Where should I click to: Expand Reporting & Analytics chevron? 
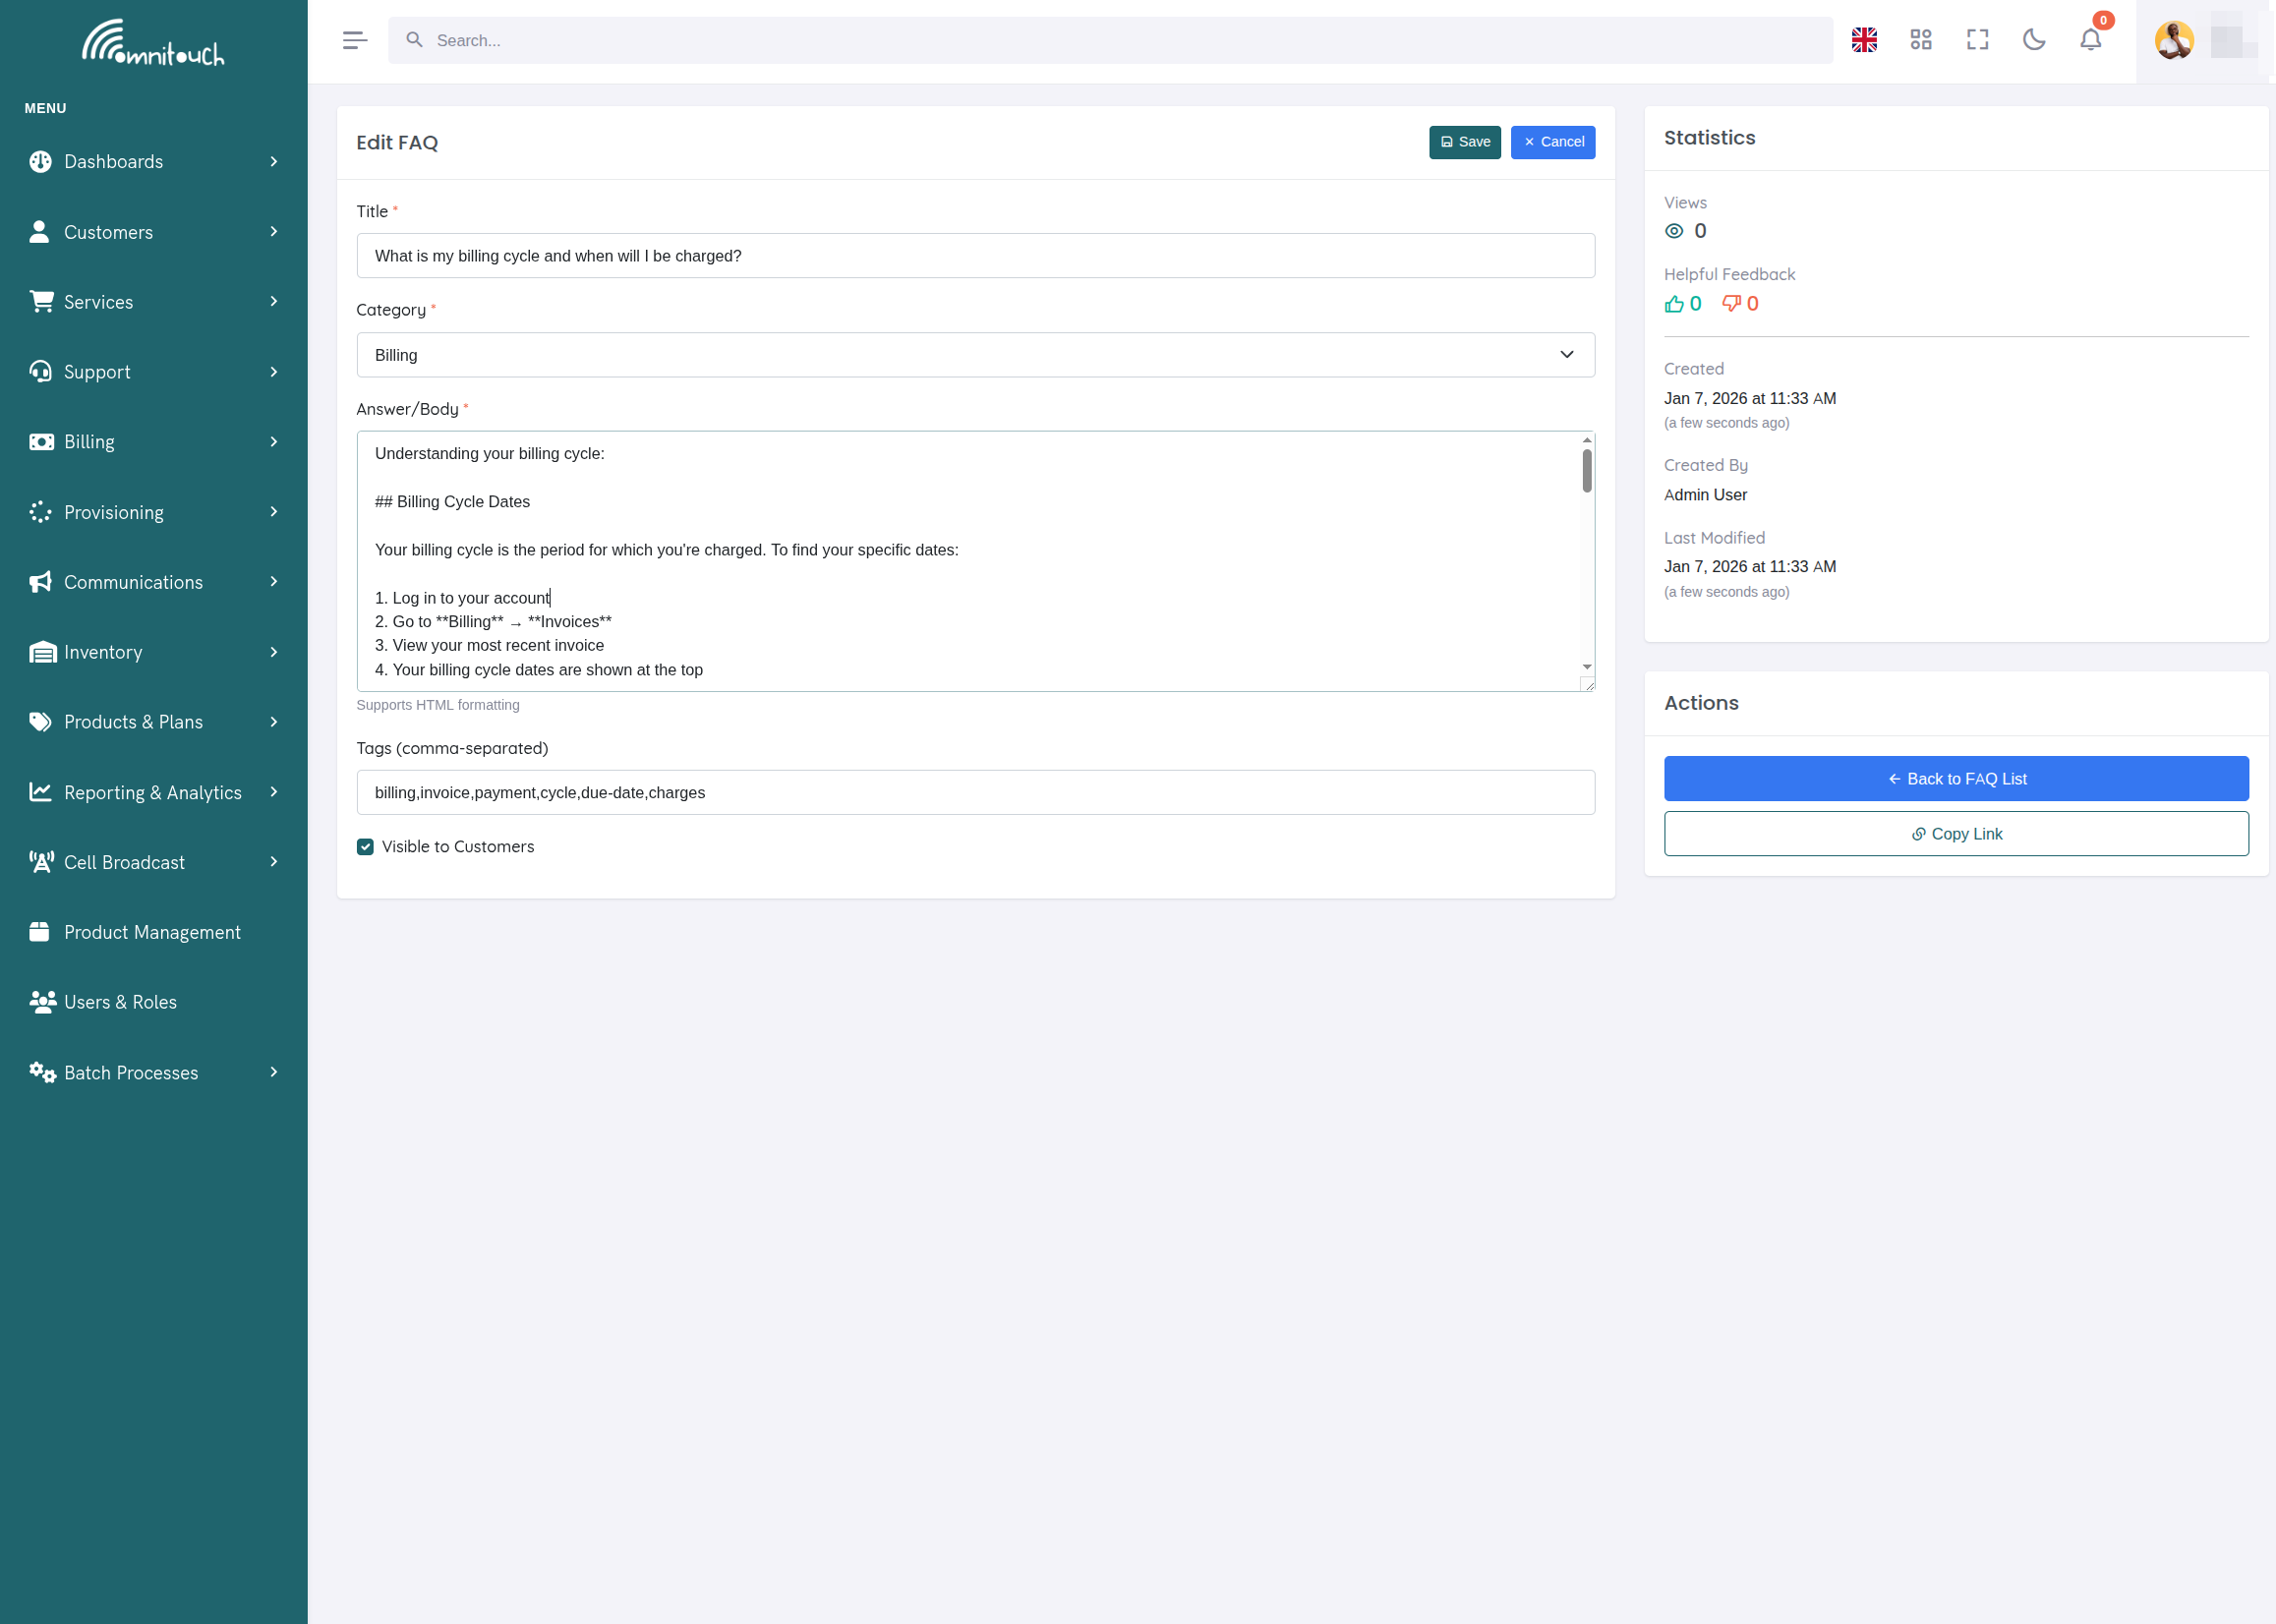coord(274,791)
